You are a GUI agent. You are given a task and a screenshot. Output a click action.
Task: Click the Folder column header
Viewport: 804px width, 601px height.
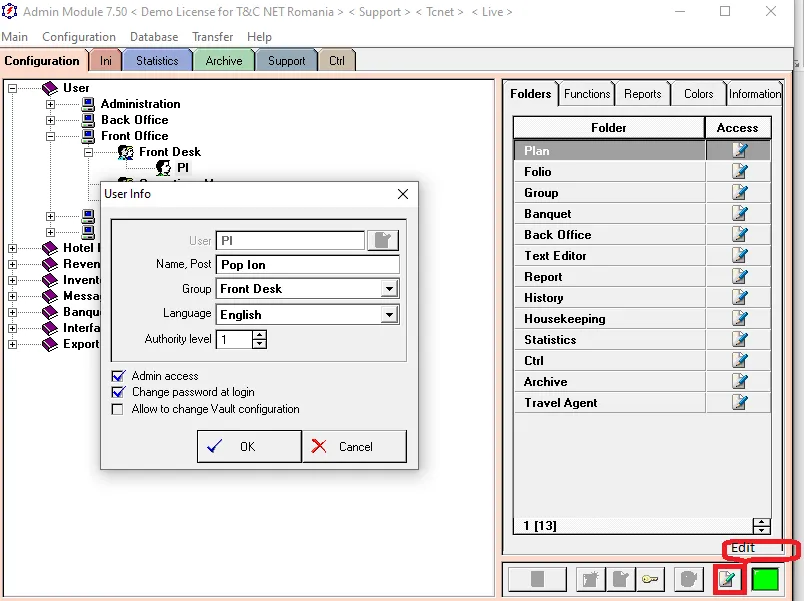609,128
